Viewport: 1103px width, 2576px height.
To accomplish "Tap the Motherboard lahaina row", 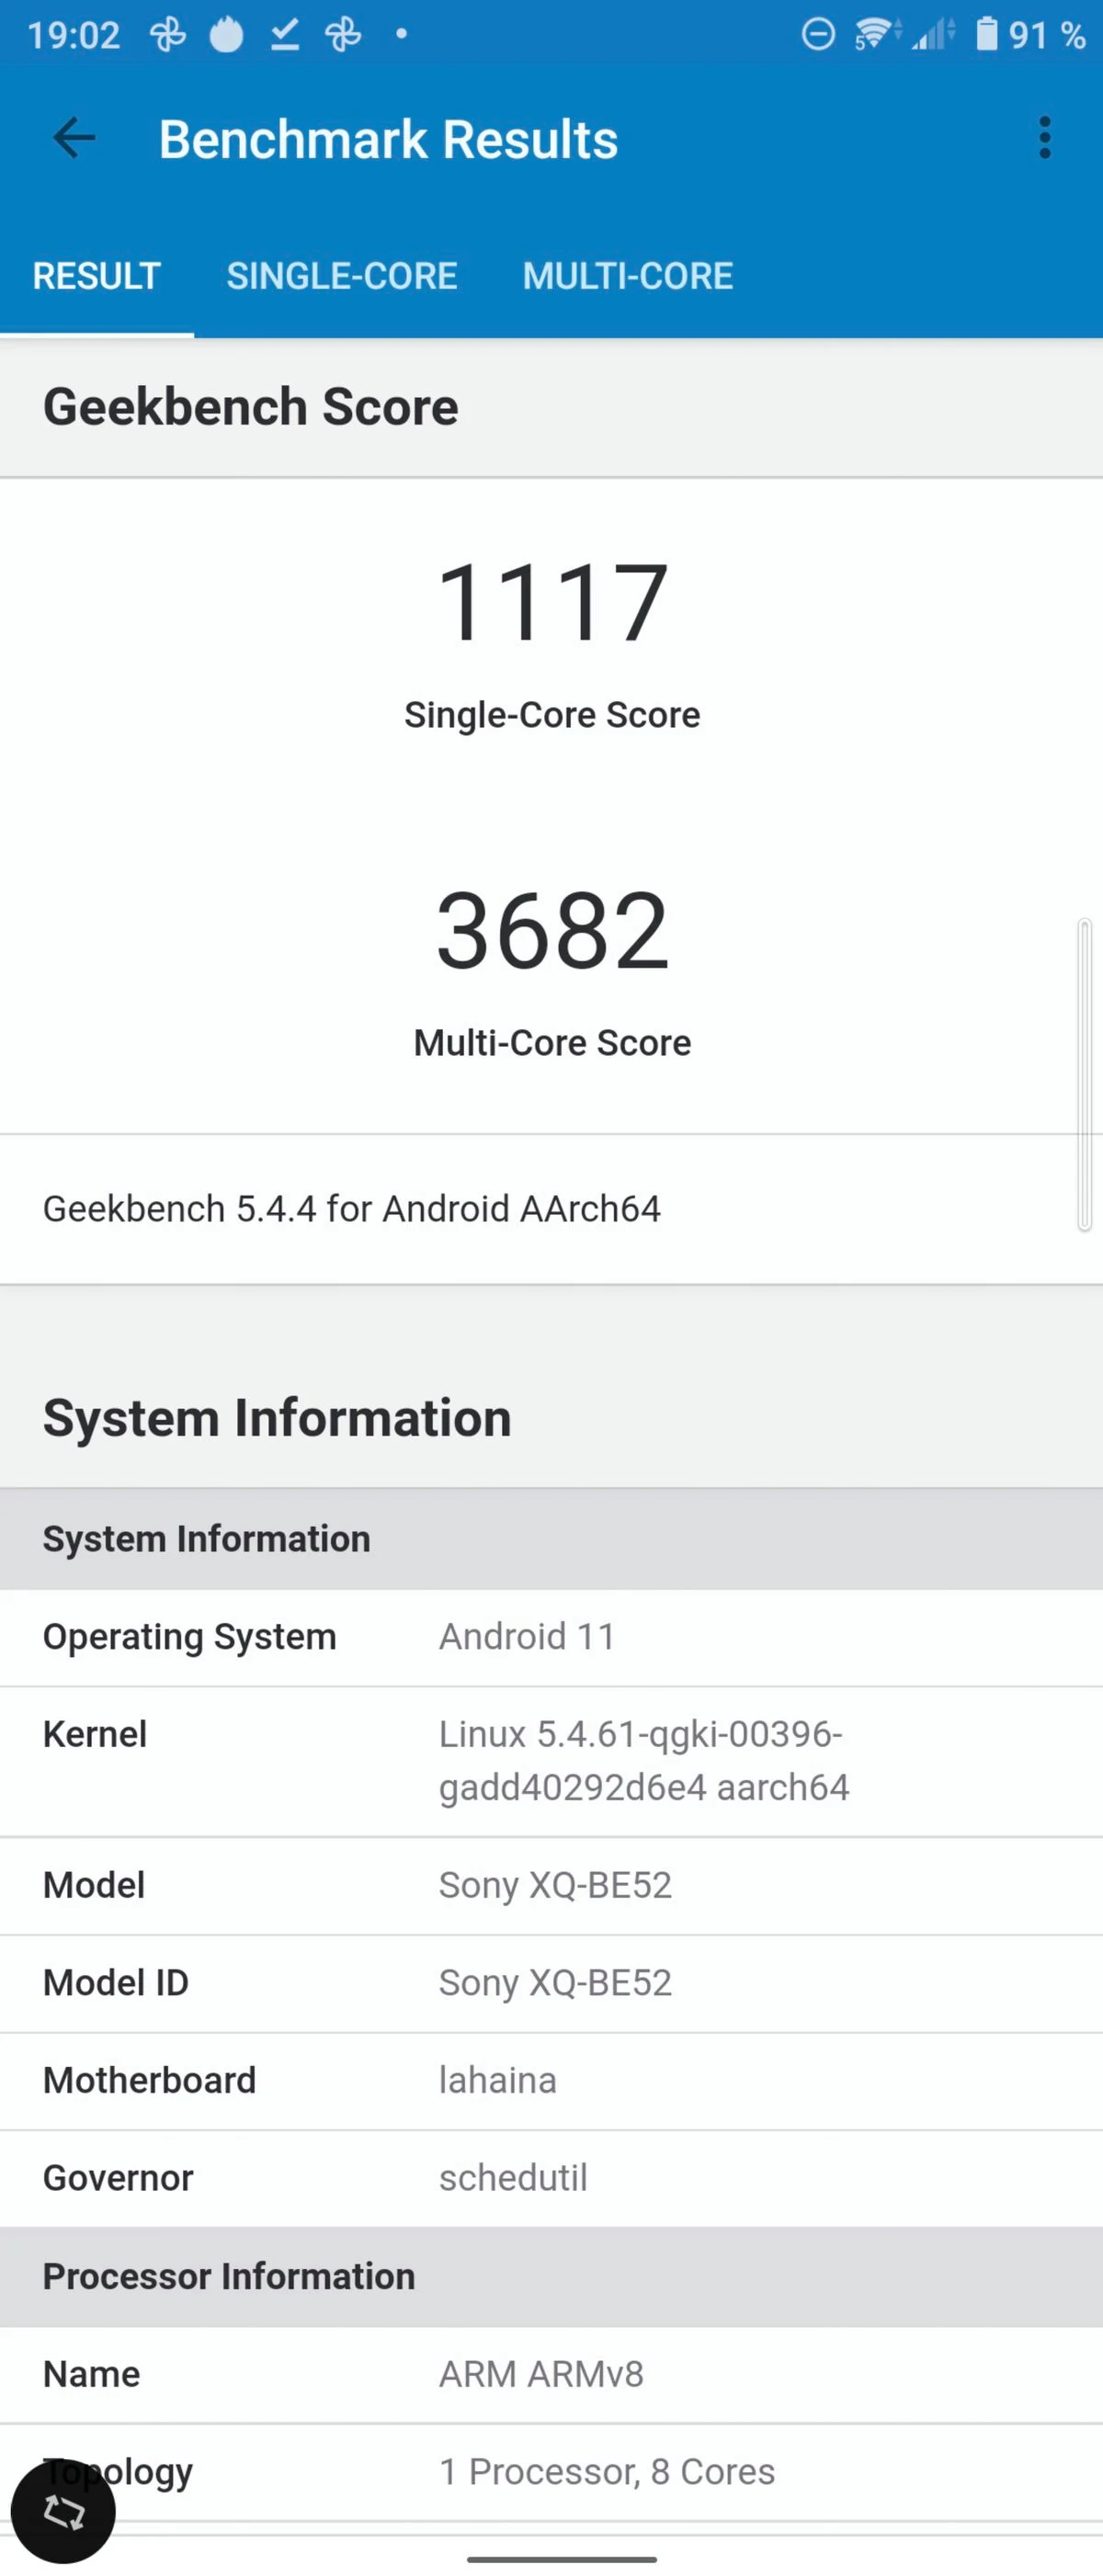I will 552,2080.
